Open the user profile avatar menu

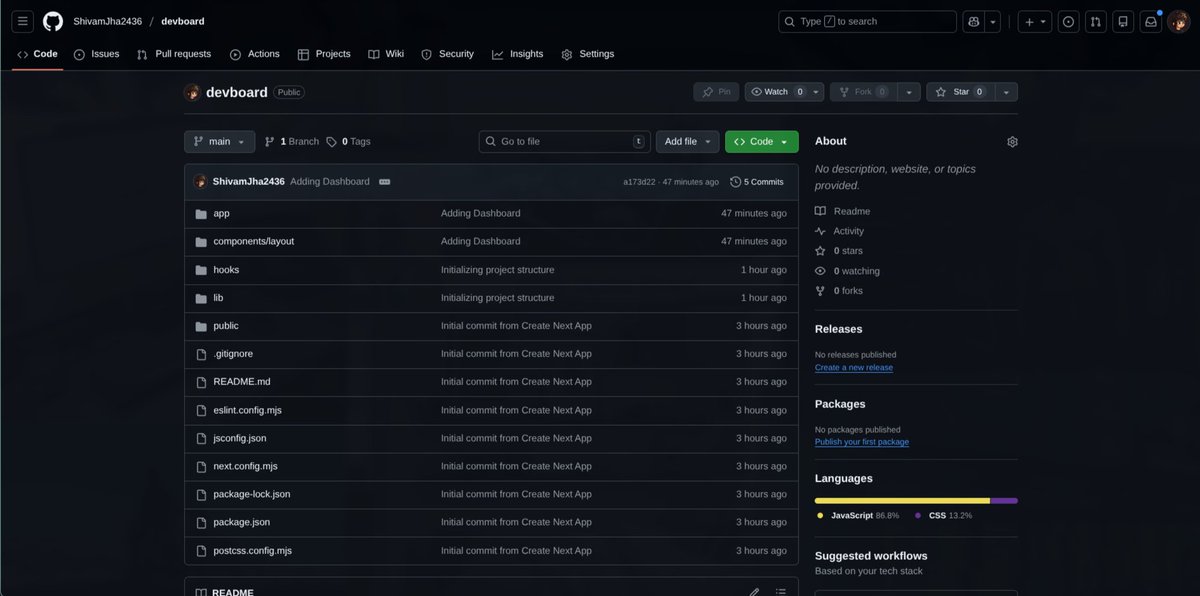1179,21
